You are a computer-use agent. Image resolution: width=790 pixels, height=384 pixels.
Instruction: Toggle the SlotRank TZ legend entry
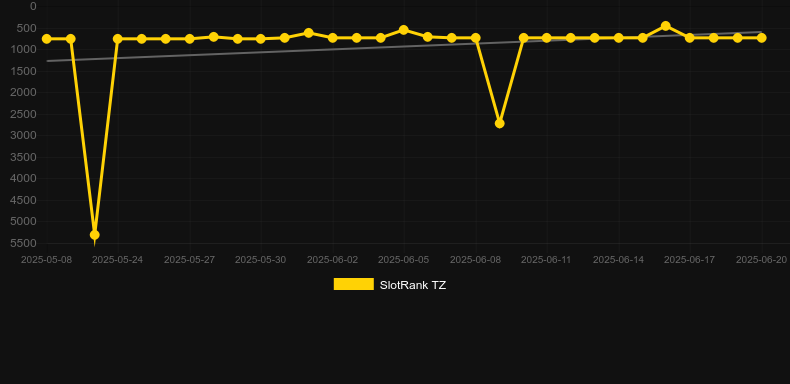coord(389,285)
